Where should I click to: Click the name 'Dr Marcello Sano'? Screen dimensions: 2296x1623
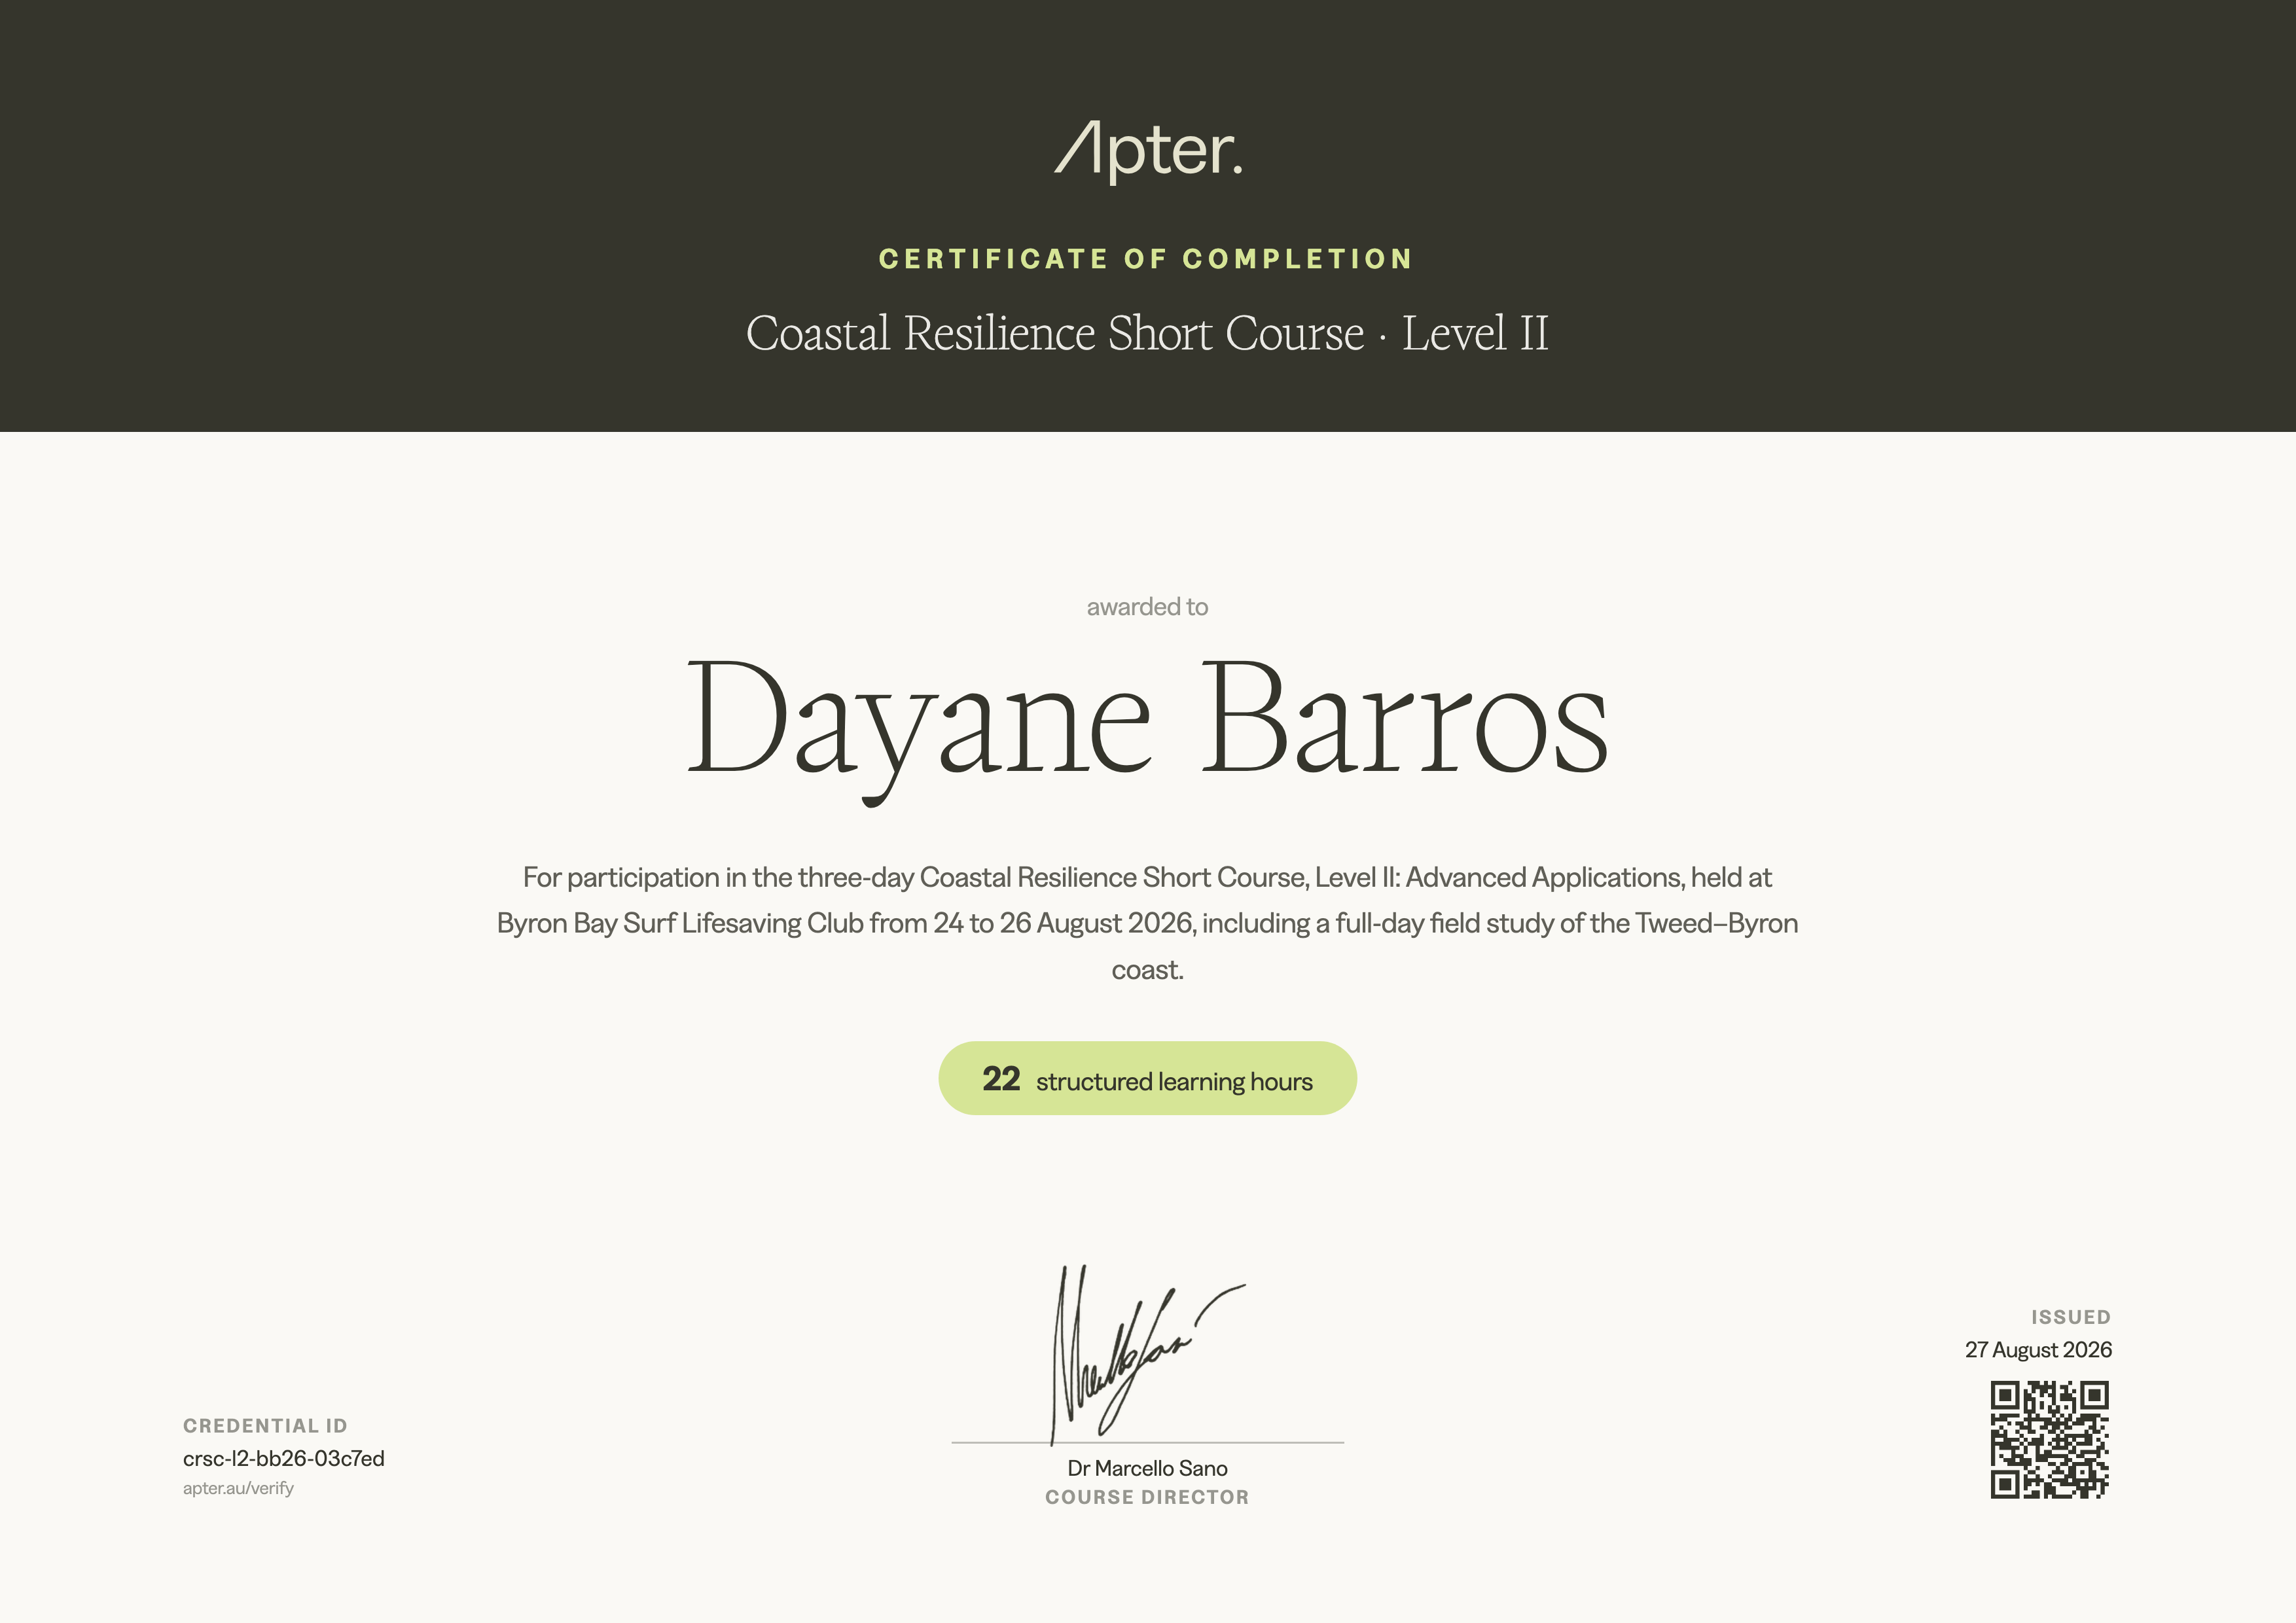1147,1468
